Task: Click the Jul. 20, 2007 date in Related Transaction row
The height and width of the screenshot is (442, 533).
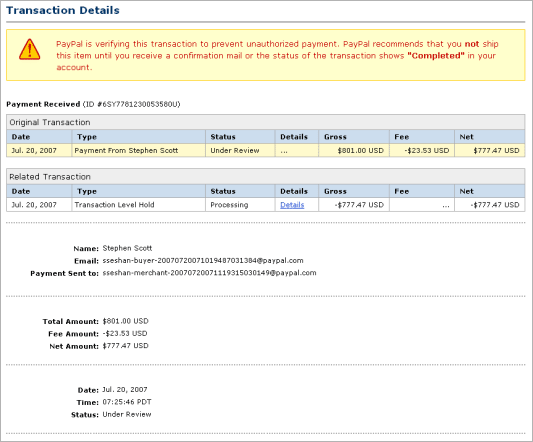Action: coord(39,205)
